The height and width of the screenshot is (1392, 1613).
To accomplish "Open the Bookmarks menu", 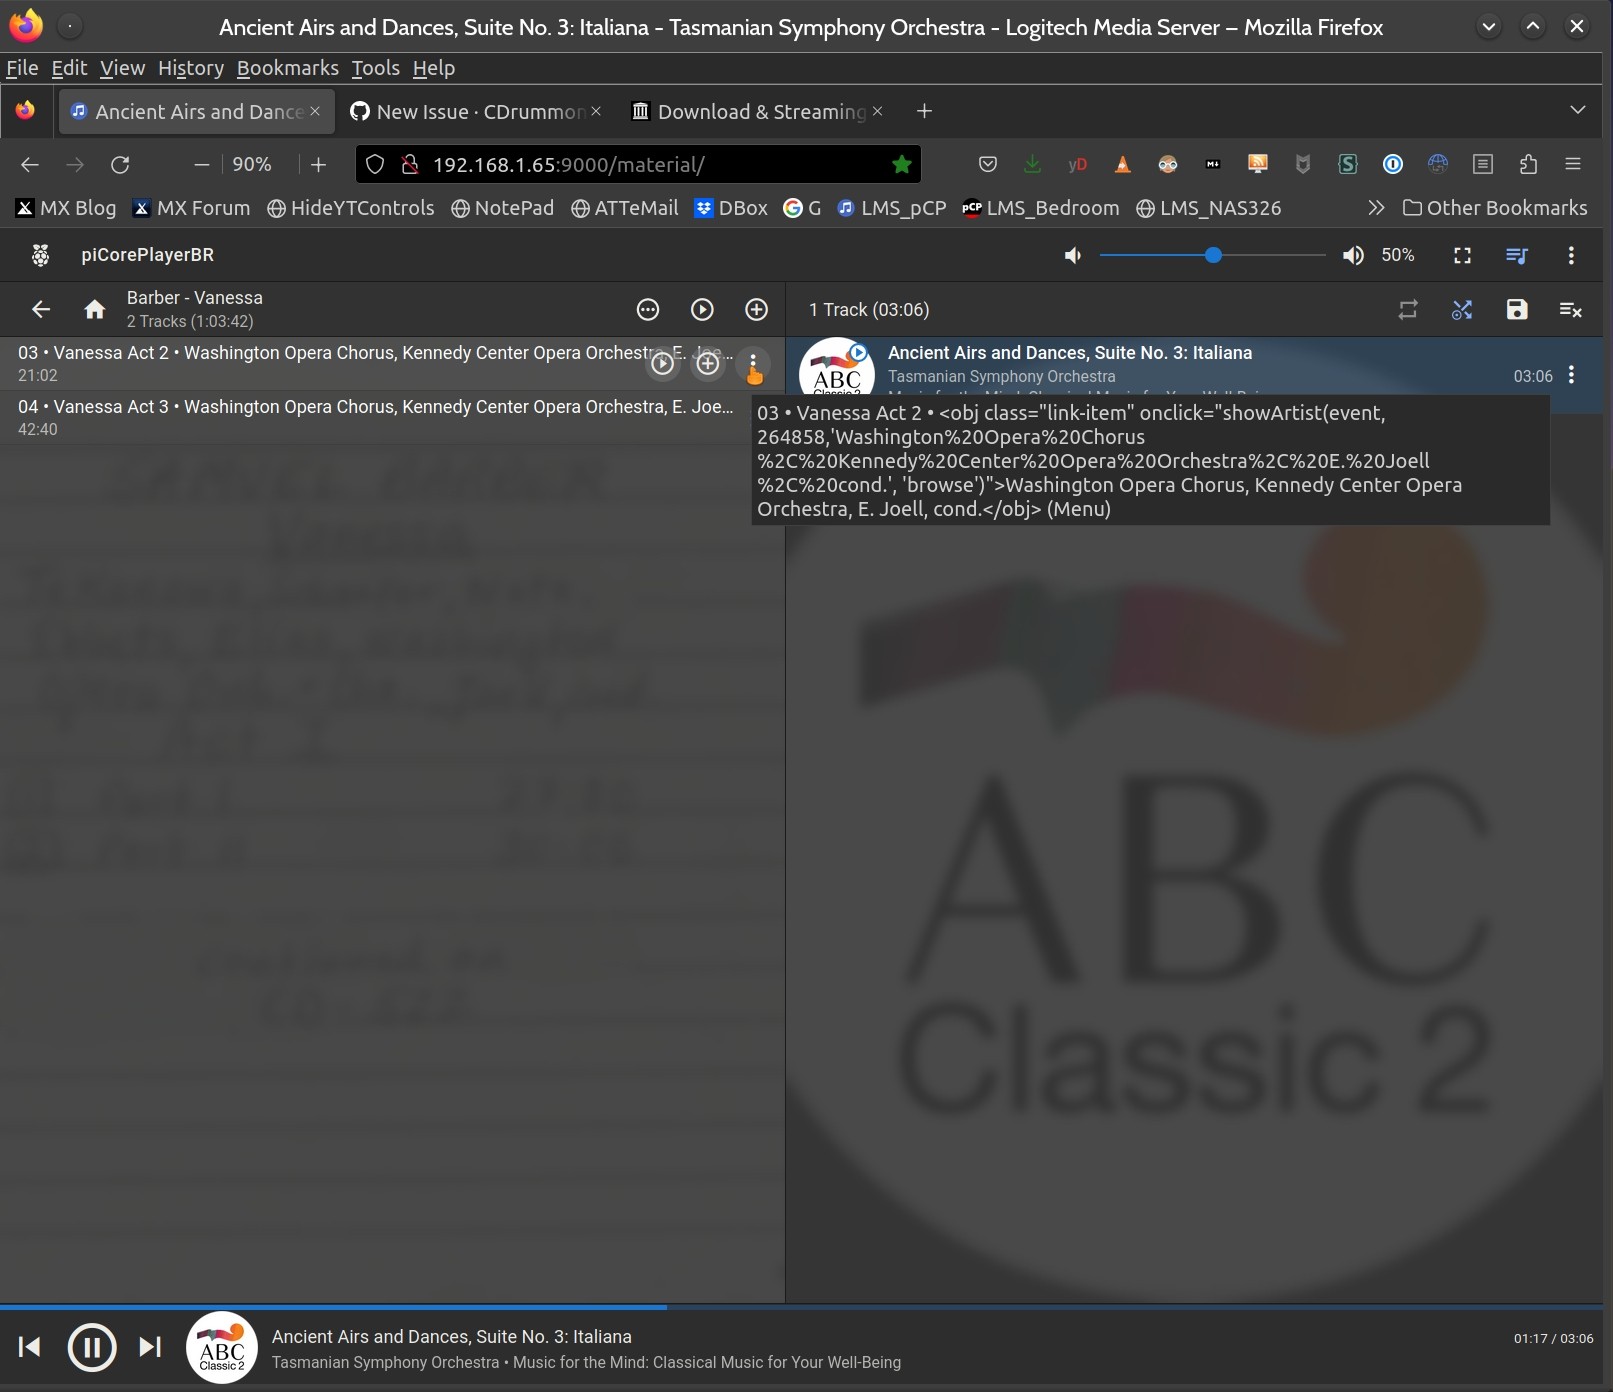I will (x=288, y=68).
